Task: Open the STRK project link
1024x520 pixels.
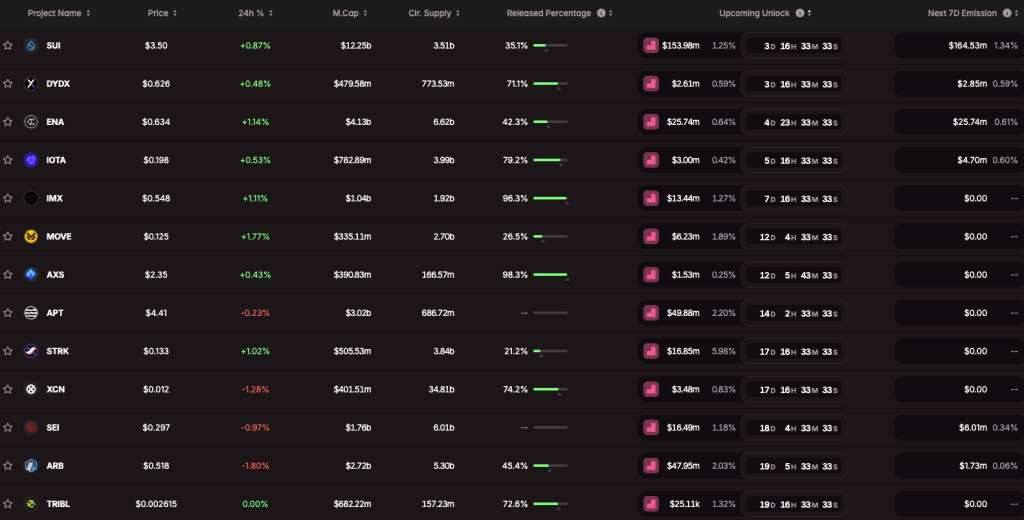Action: click(x=57, y=351)
